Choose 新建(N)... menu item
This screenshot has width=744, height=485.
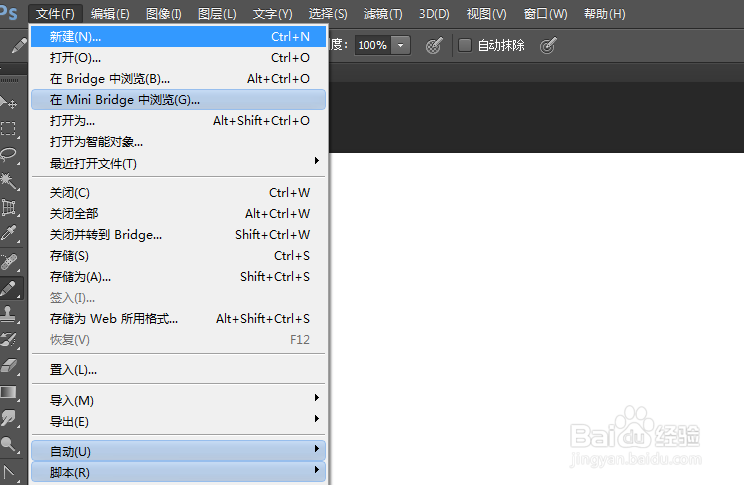click(x=178, y=37)
